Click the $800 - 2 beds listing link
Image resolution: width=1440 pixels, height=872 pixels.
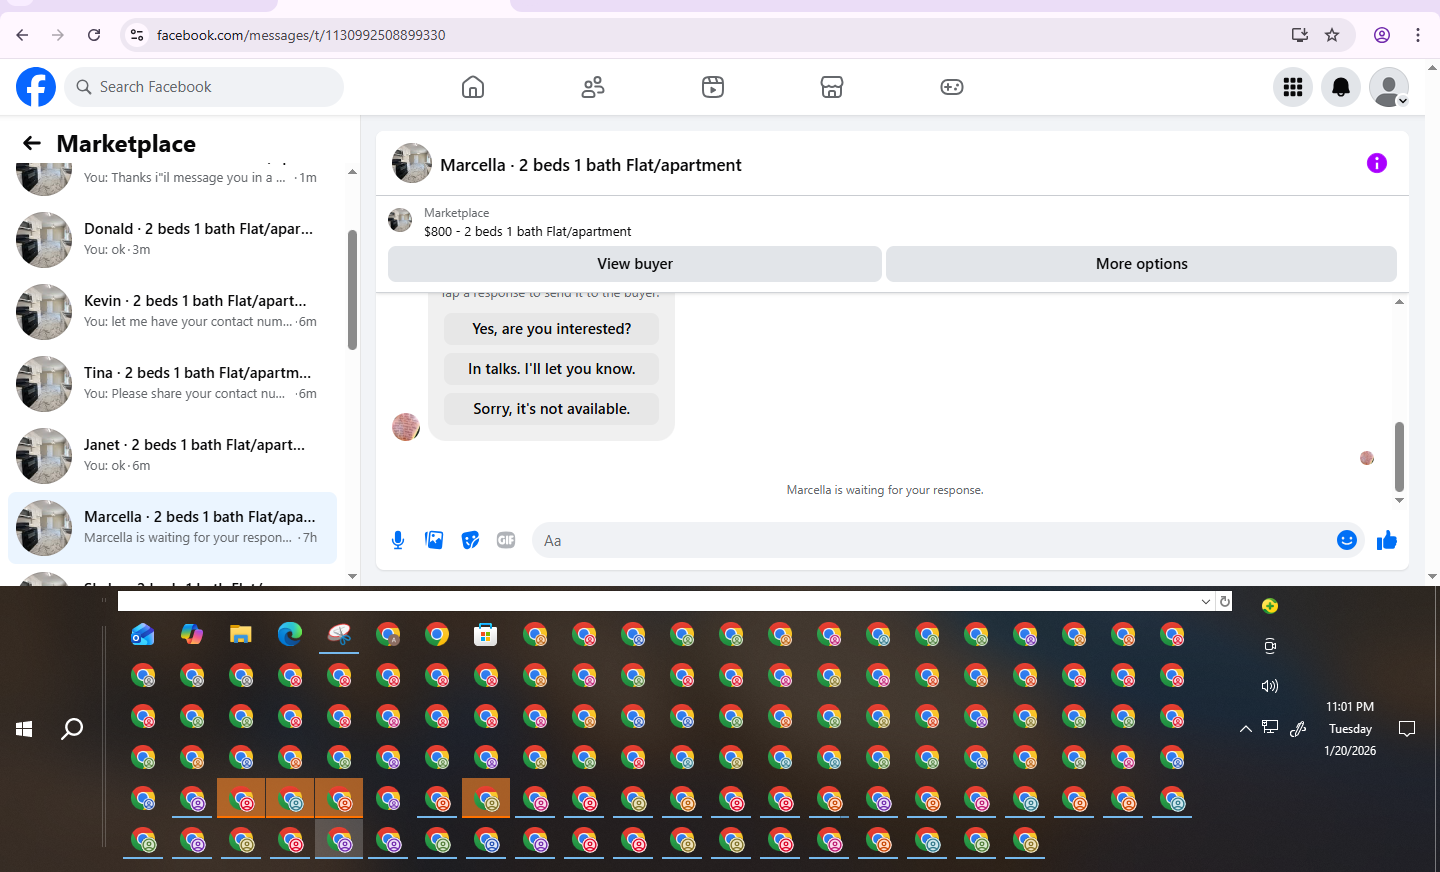pos(527,231)
